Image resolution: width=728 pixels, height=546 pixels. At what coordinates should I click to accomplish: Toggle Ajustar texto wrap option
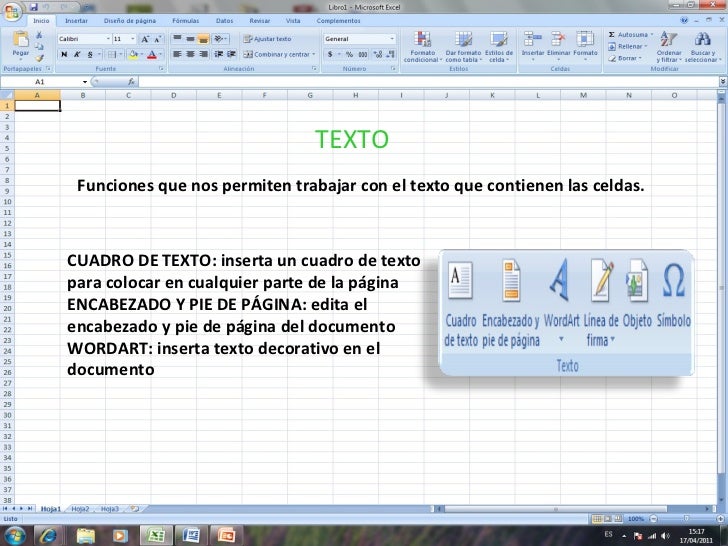(x=268, y=39)
